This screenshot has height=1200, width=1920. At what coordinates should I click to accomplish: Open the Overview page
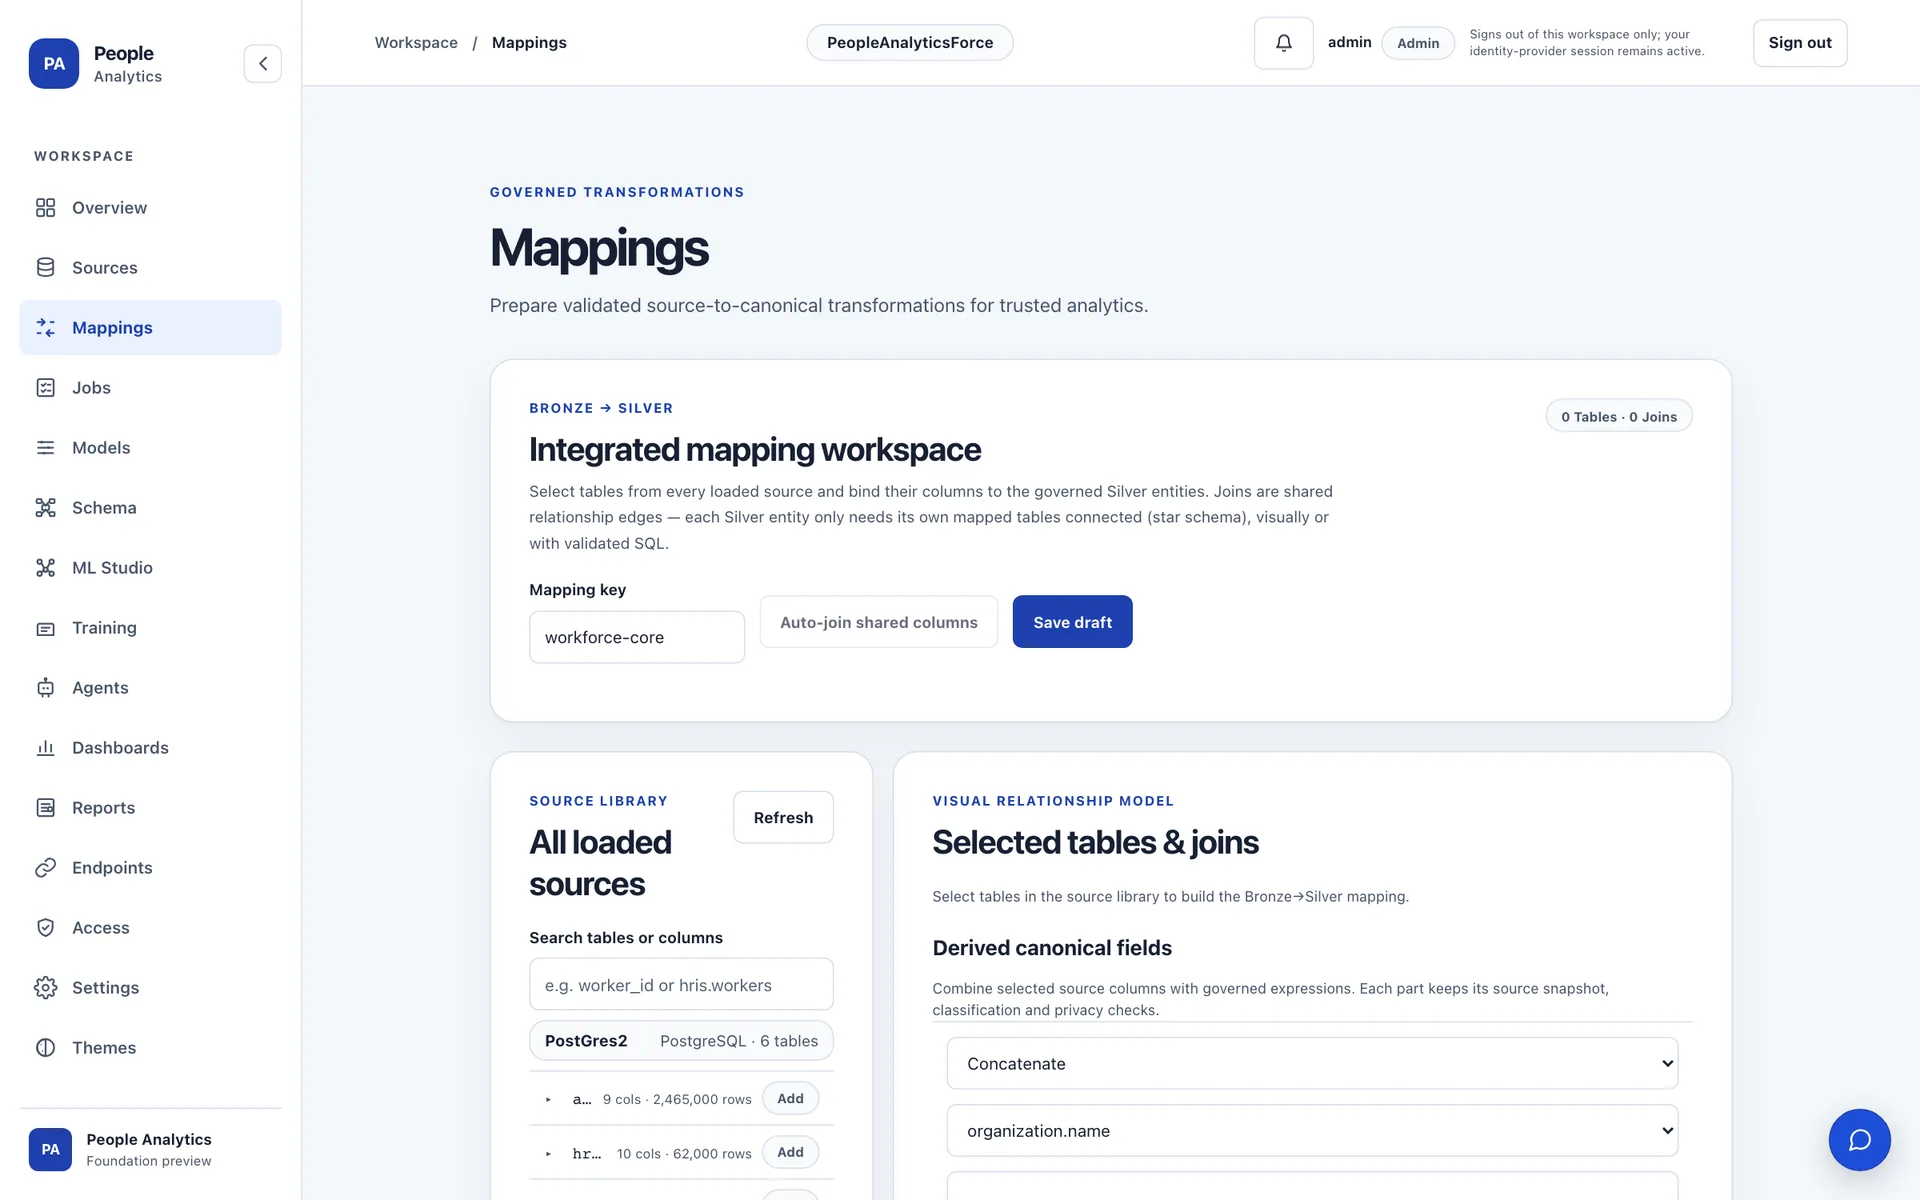150,208
